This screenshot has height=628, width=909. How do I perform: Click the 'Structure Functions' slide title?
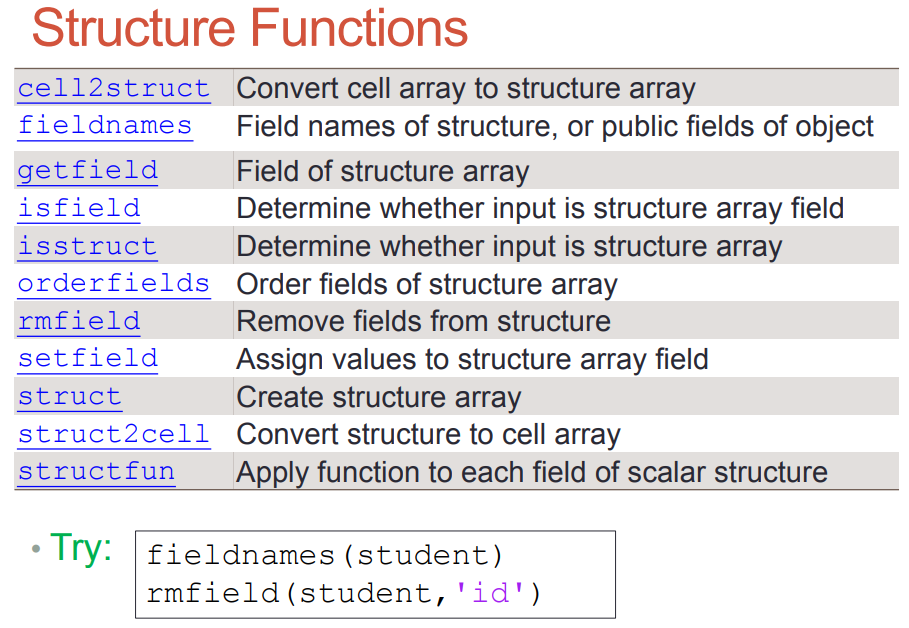[x=250, y=28]
